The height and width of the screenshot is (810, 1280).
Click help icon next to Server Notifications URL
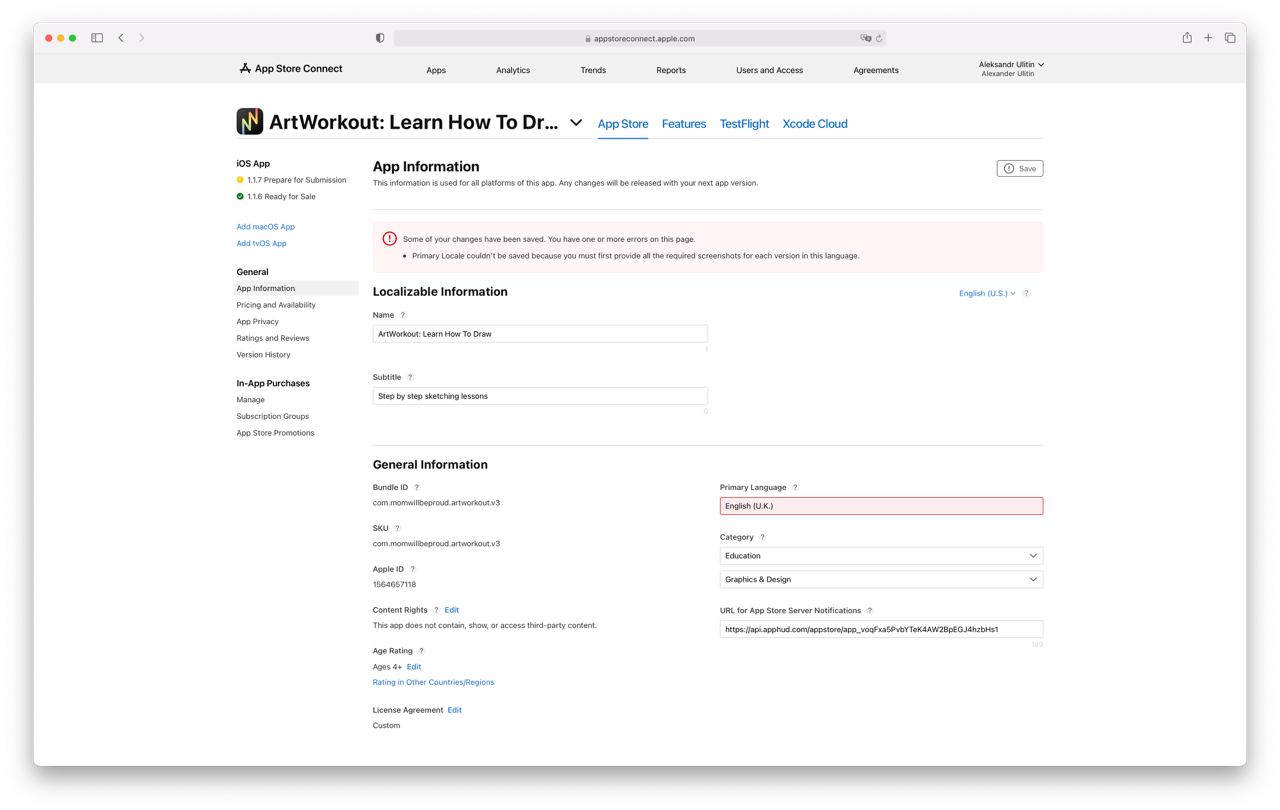[870, 610]
